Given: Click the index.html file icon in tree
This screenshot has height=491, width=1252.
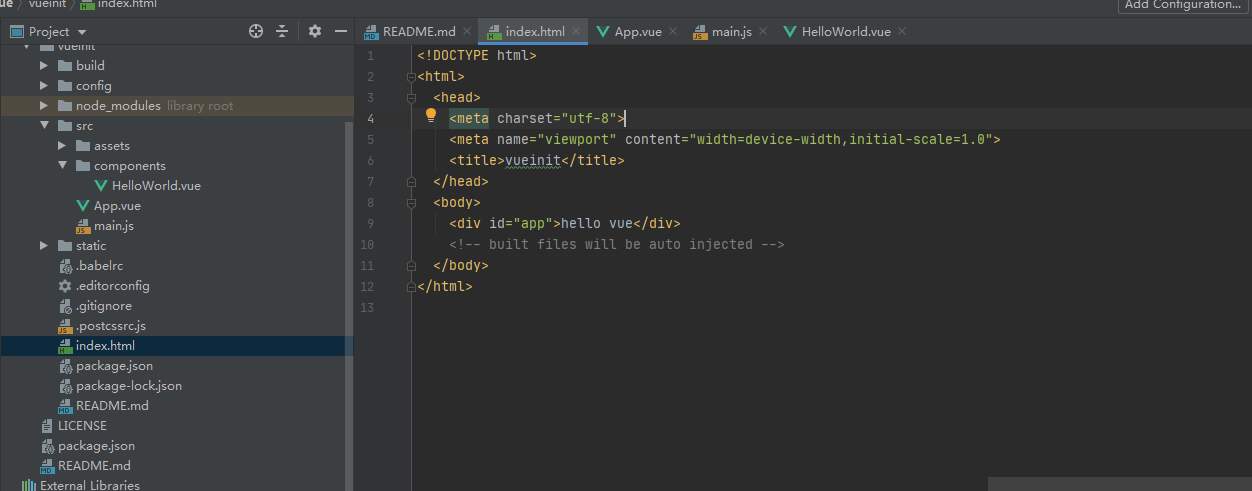Looking at the screenshot, I should (x=65, y=346).
